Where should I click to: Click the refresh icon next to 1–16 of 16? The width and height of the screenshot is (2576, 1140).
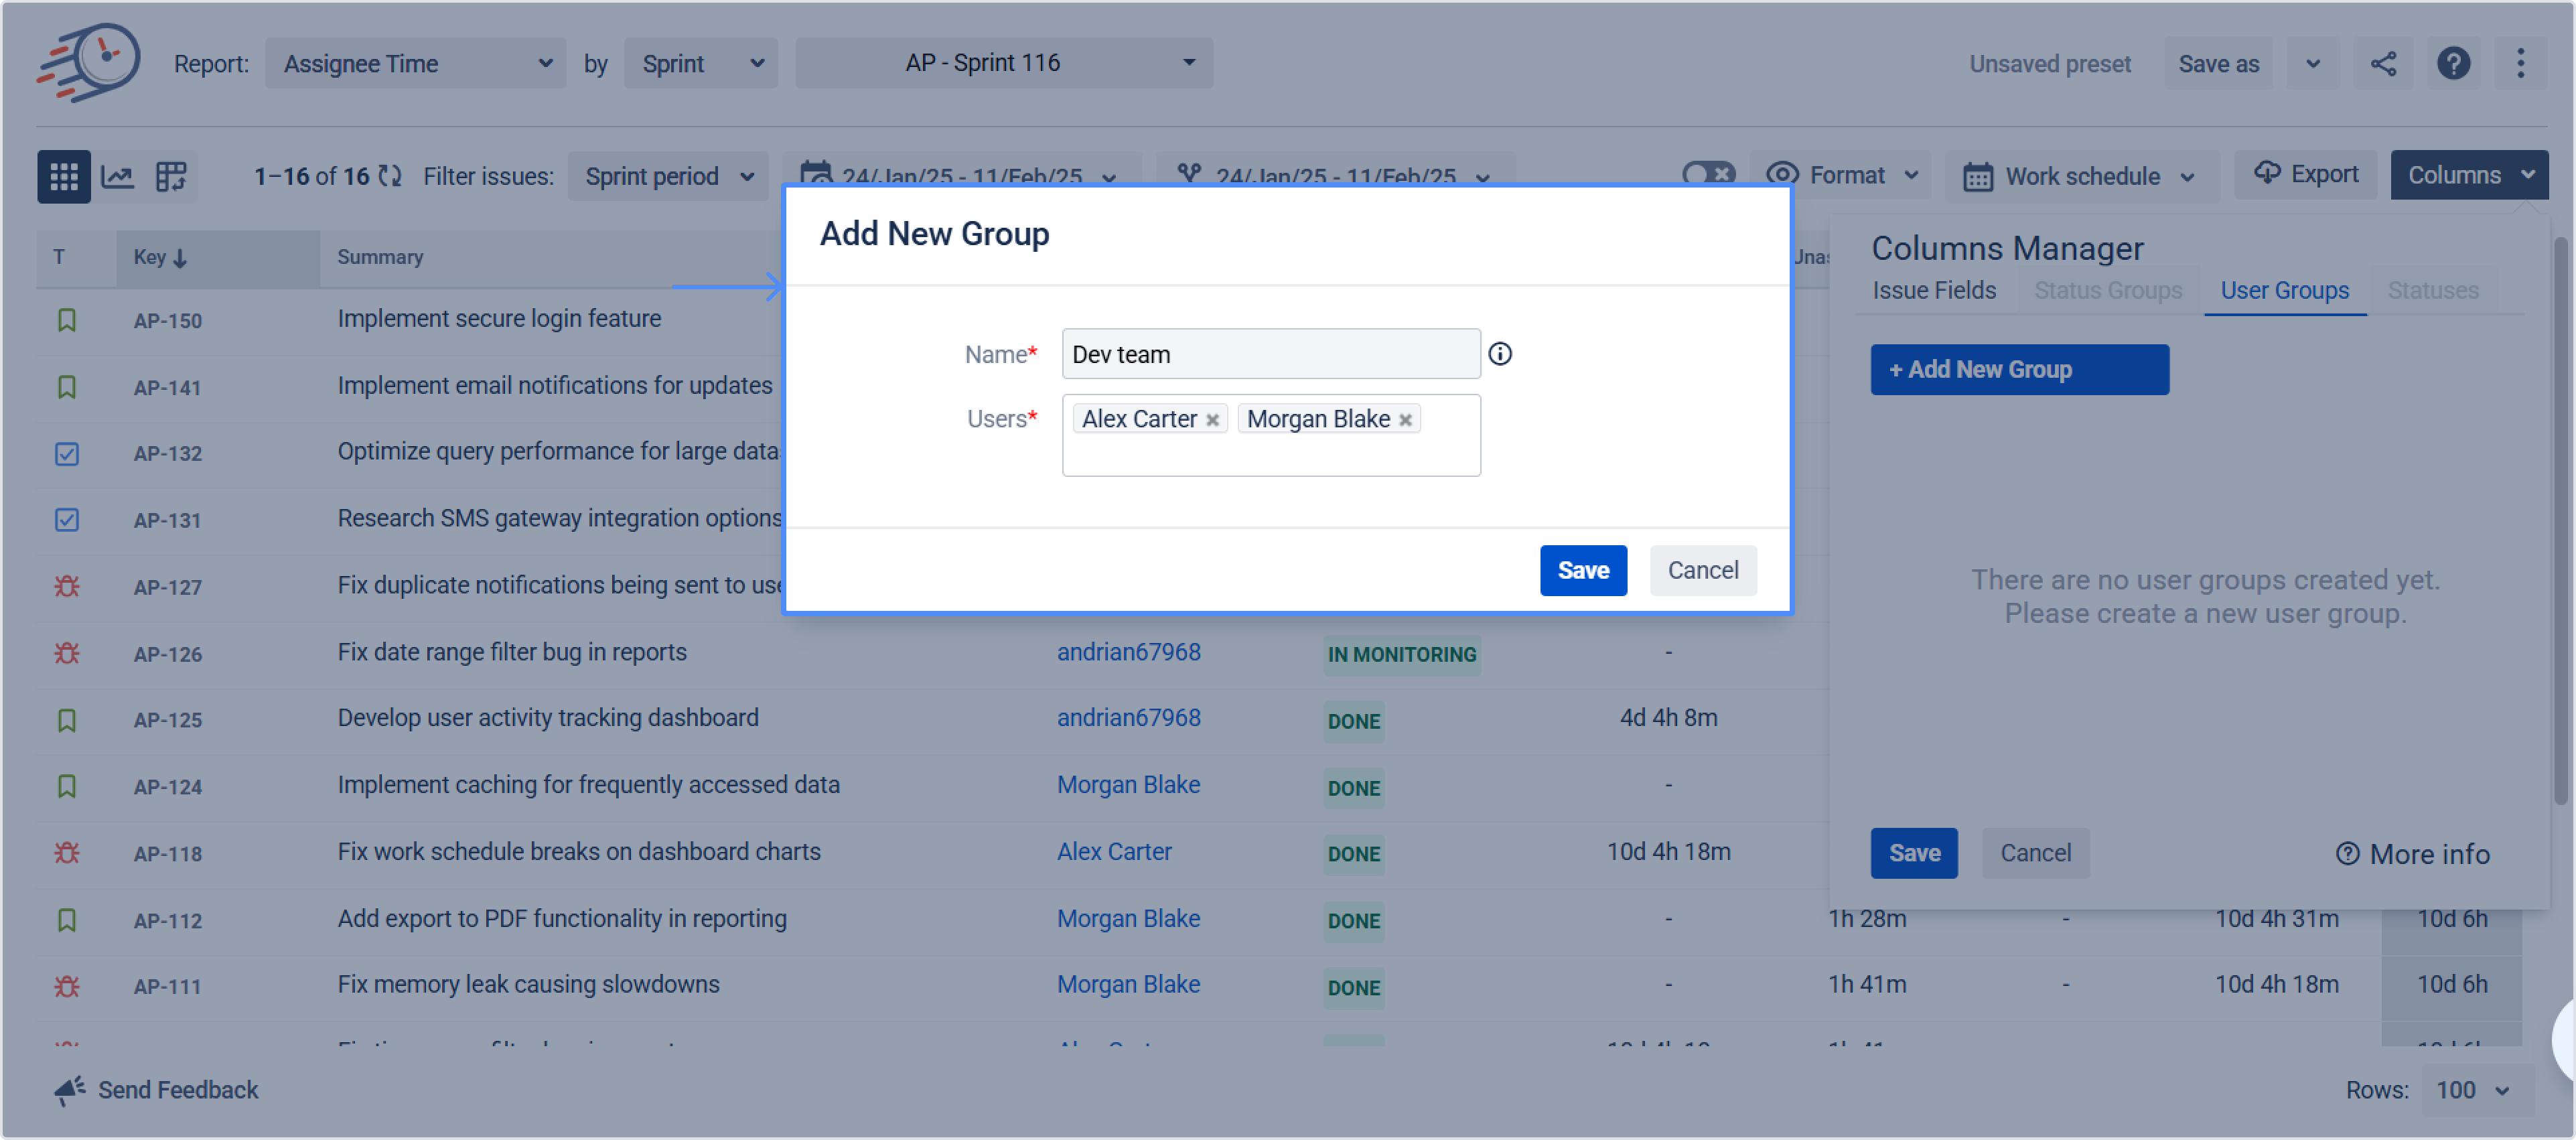coord(390,177)
